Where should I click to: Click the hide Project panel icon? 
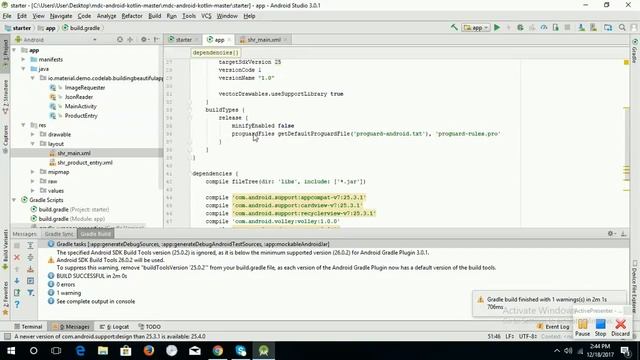point(157,40)
